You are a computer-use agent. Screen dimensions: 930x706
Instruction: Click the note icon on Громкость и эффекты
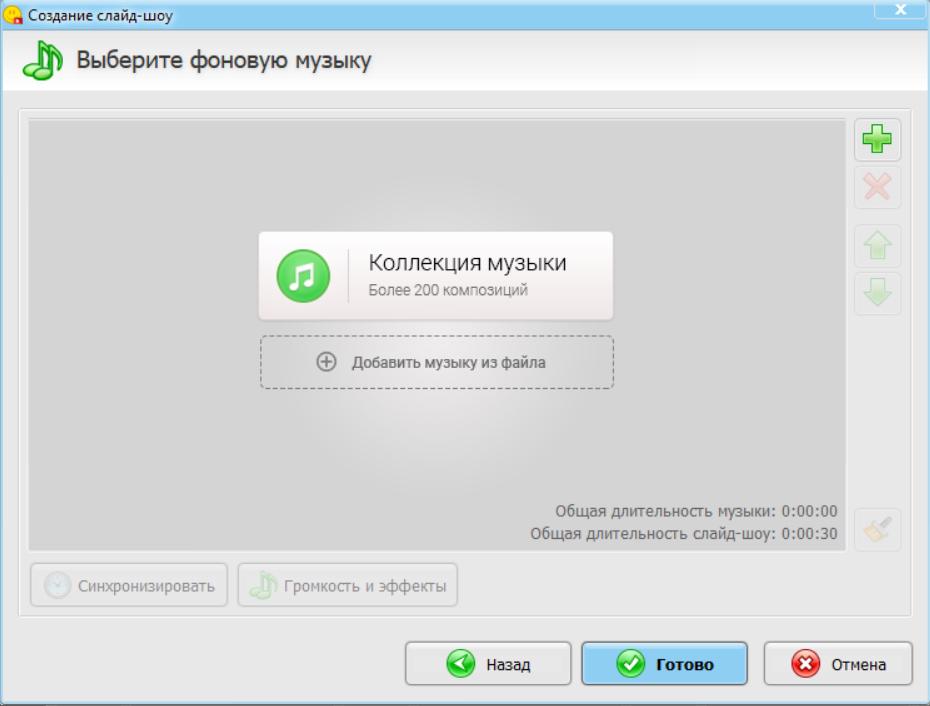point(264,586)
